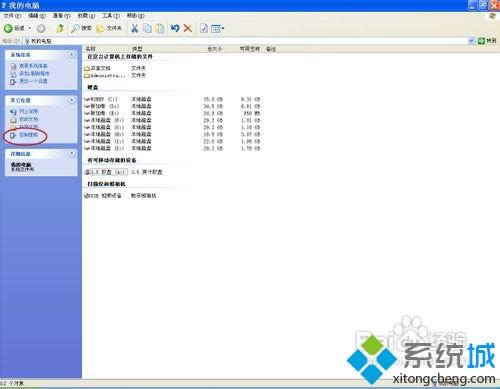Open the 收藏 menu
Screen dimensions: 500x389
tap(86, 16)
